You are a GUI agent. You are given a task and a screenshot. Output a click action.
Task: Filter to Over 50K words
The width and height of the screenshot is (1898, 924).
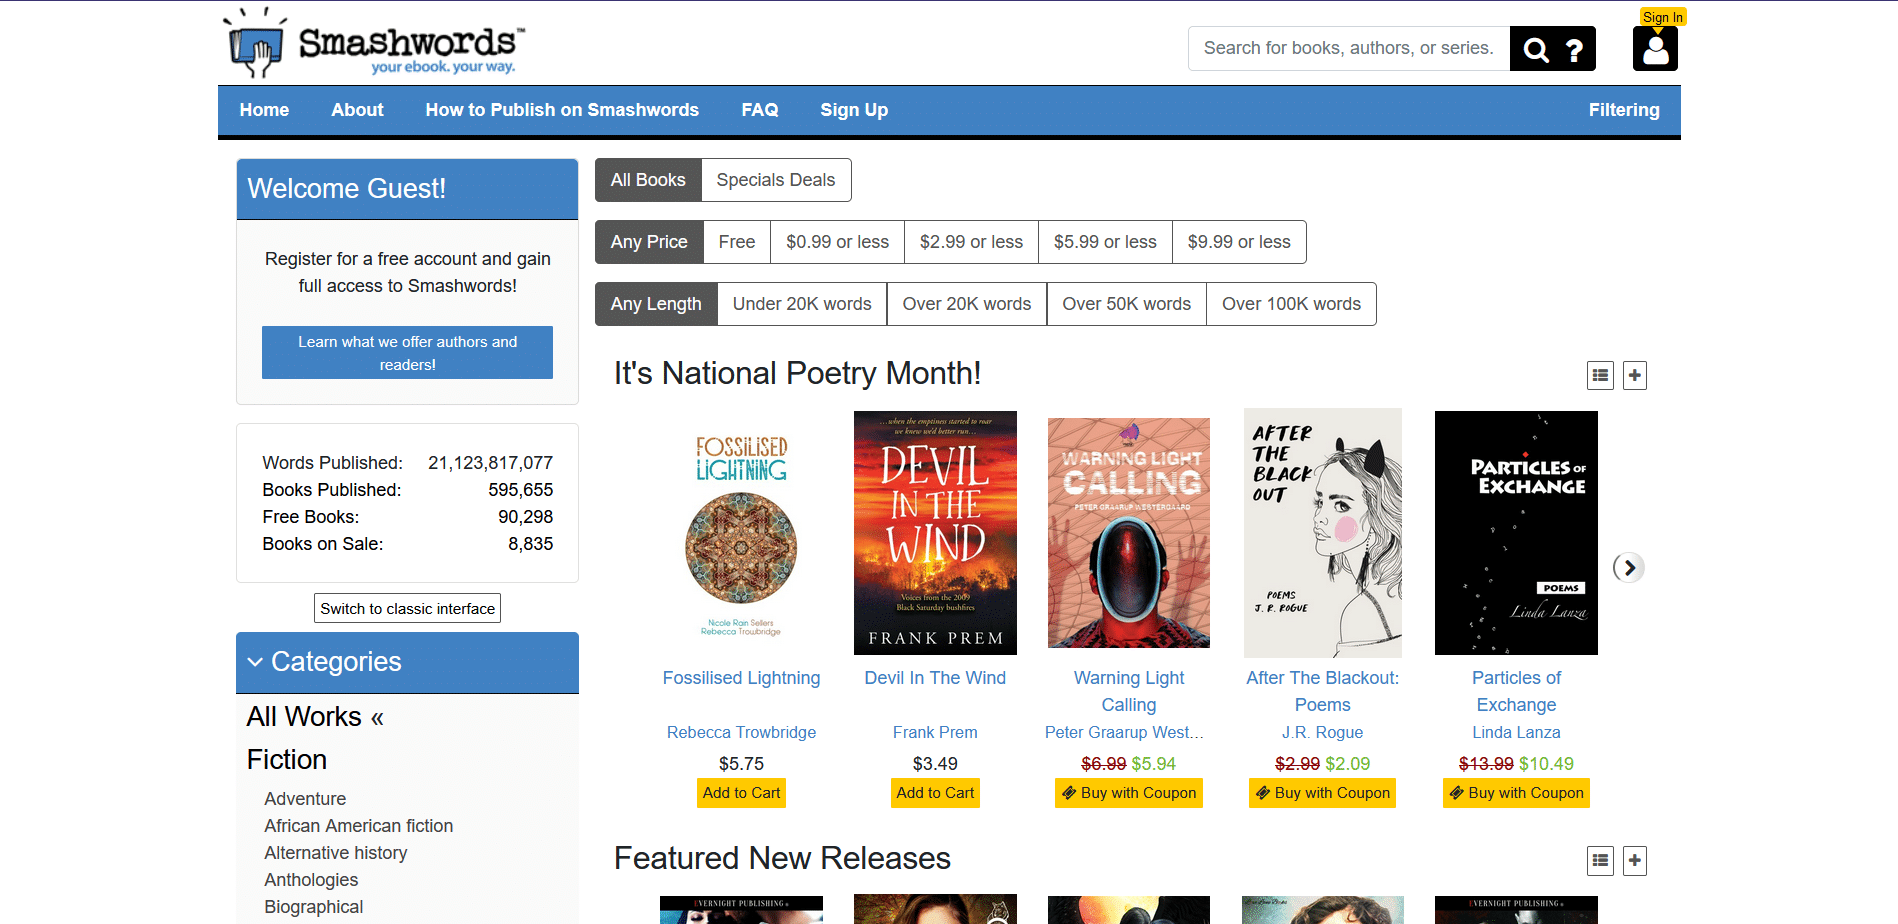1127,304
